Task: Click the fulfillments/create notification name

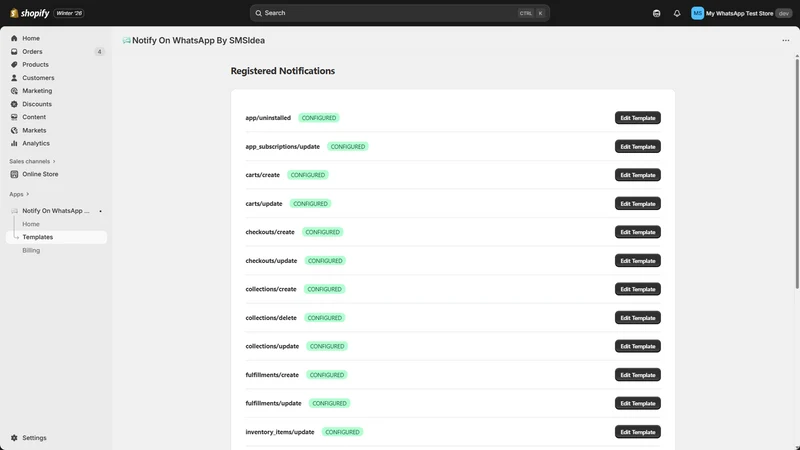Action: click(x=272, y=375)
